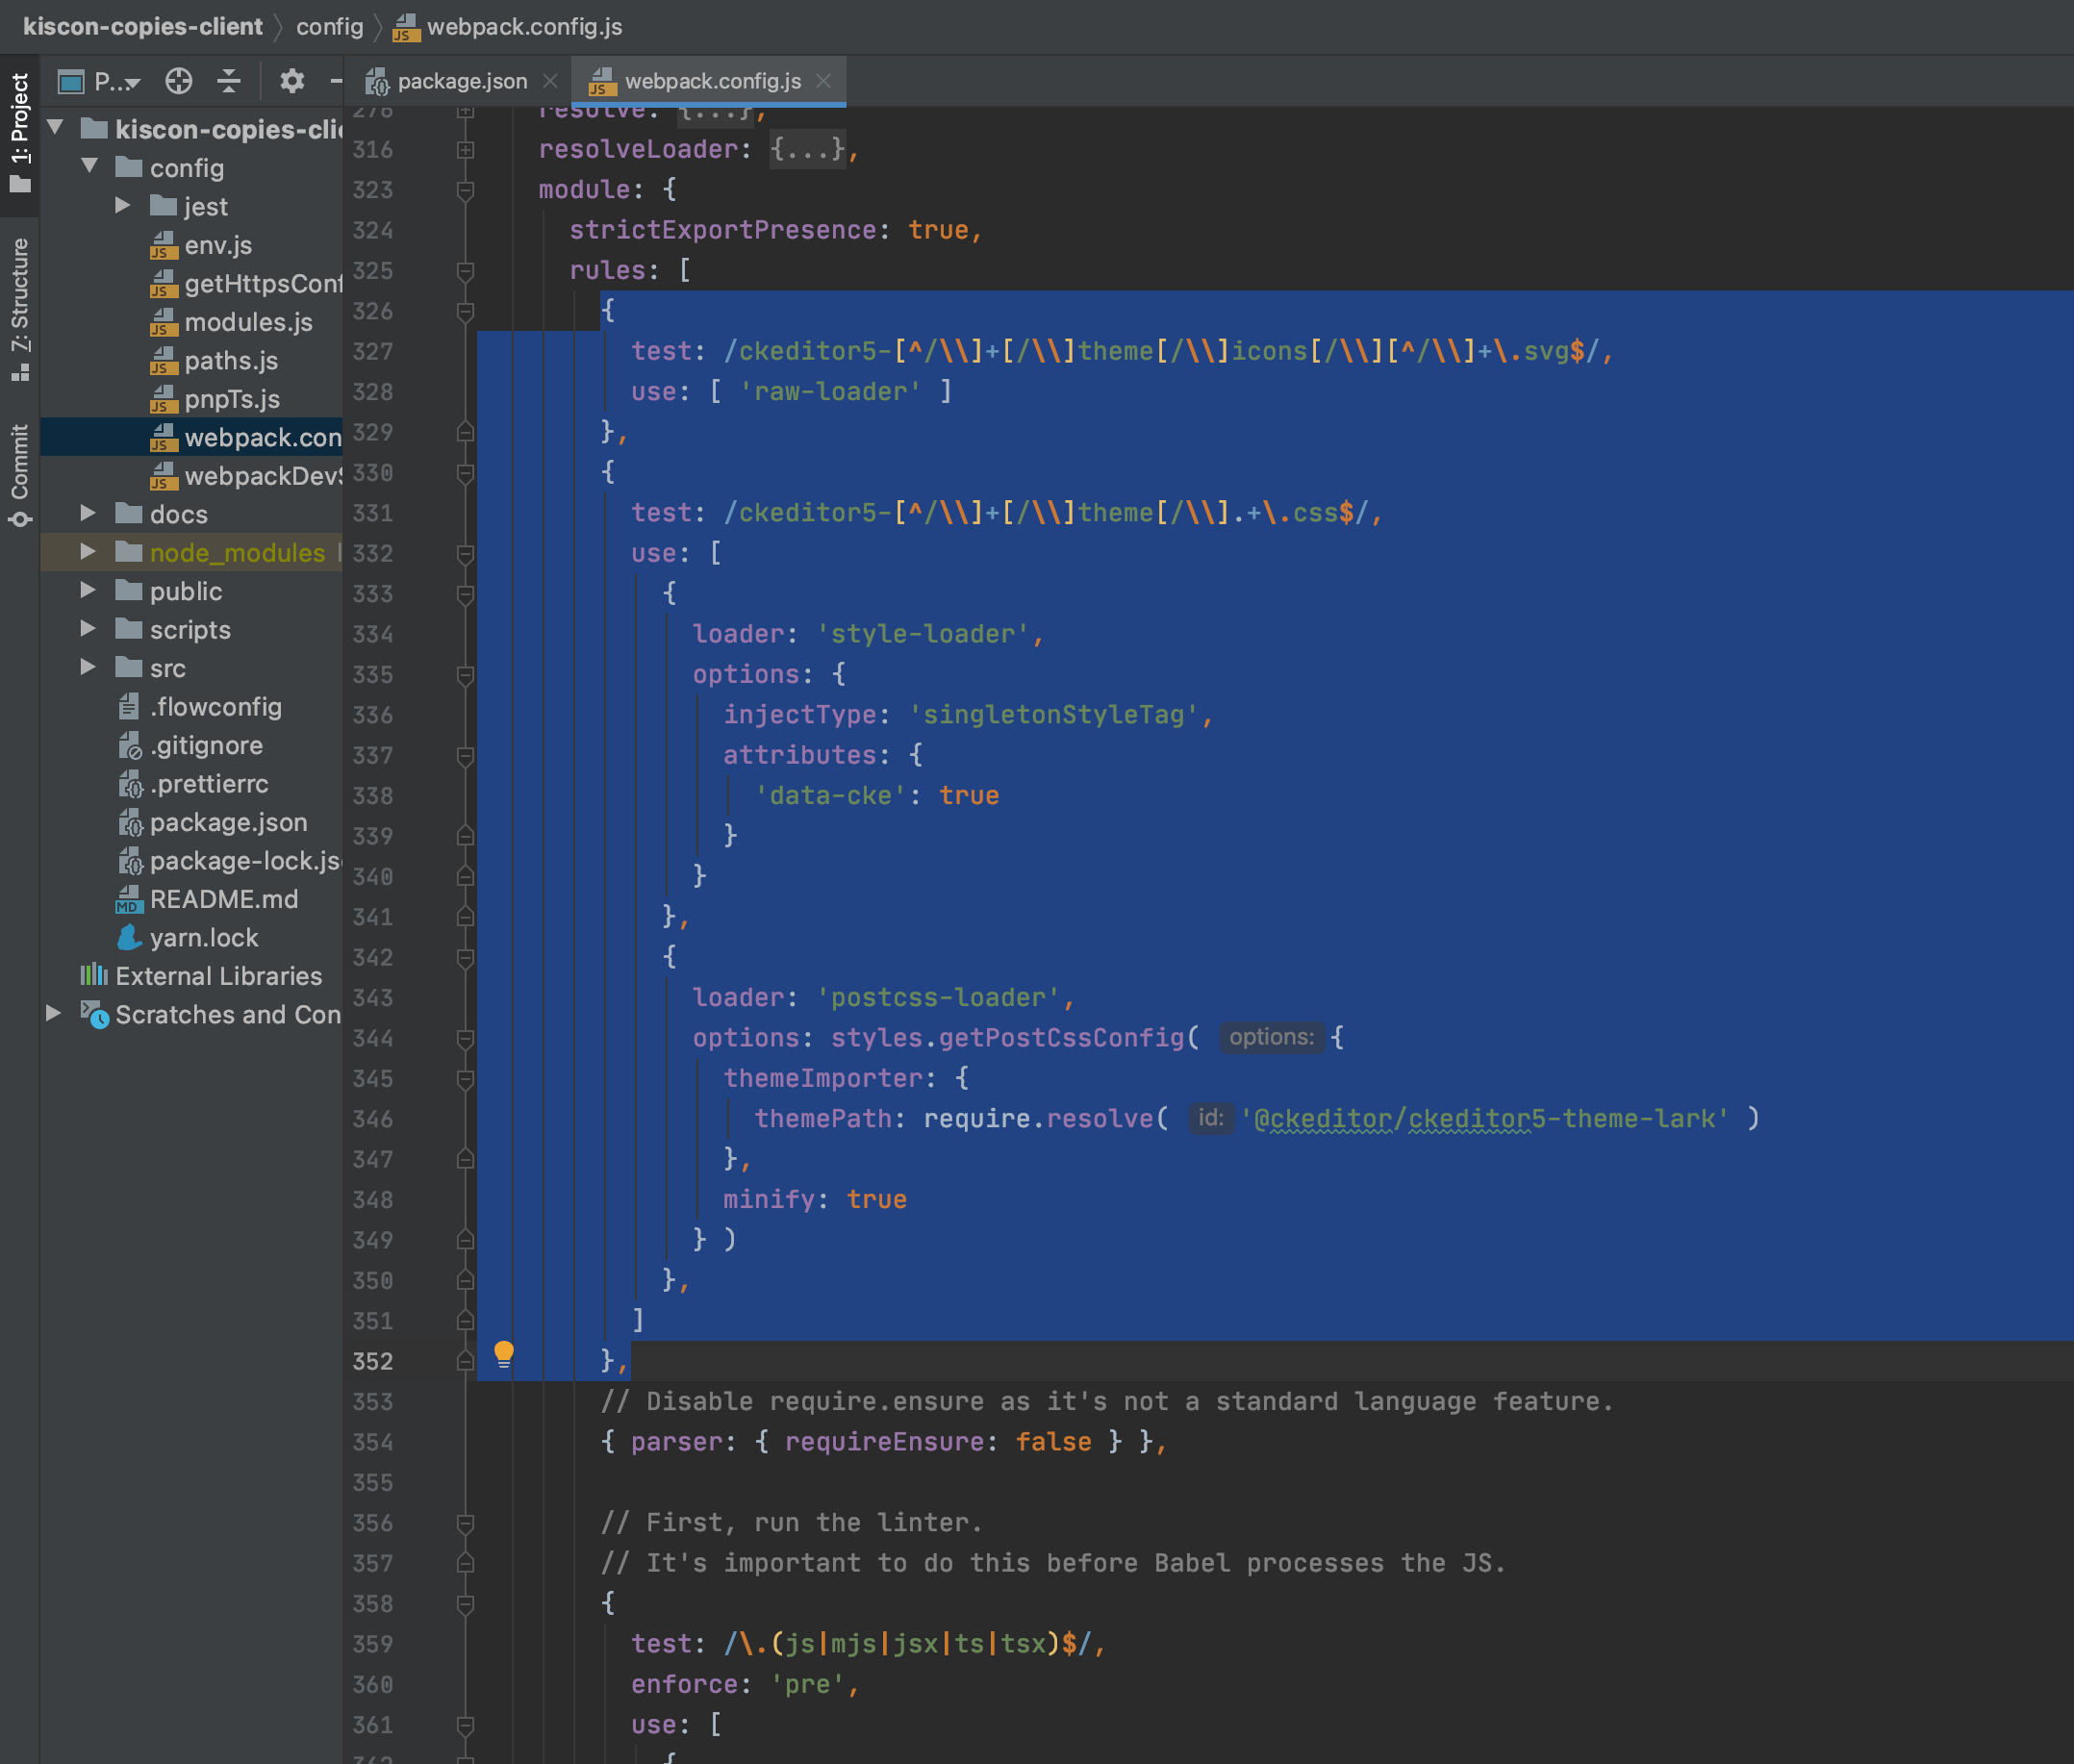This screenshot has height=1764, width=2074.
Task: Select the webpack.config.js tab
Action: pos(712,81)
